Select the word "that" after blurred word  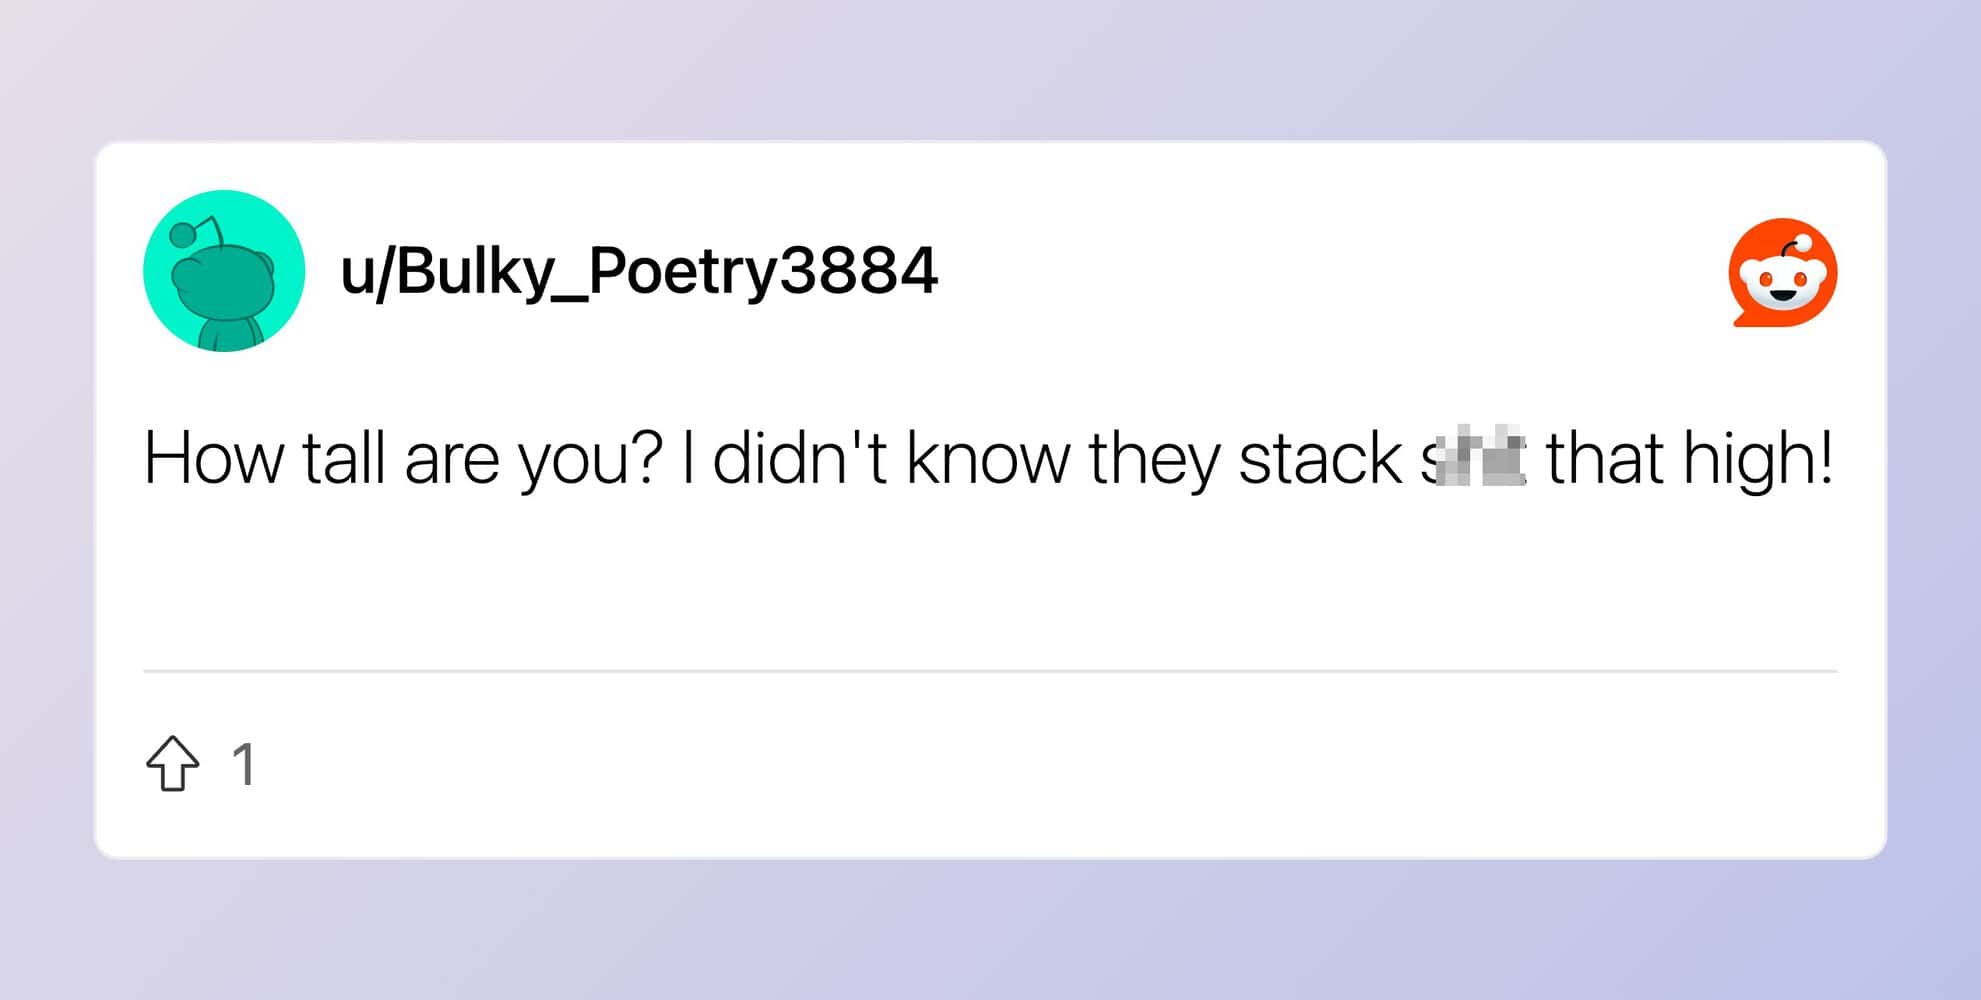pyautogui.click(x=1605, y=458)
